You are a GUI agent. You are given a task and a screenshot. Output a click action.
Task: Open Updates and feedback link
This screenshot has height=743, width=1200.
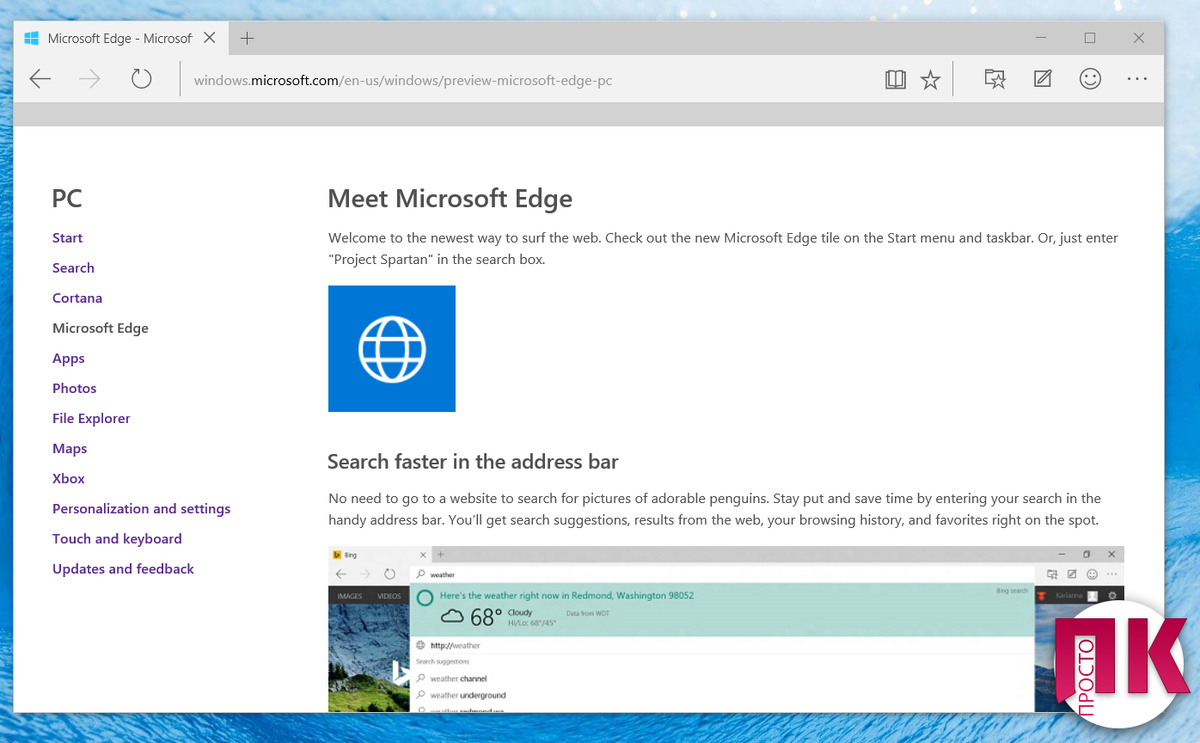click(123, 568)
